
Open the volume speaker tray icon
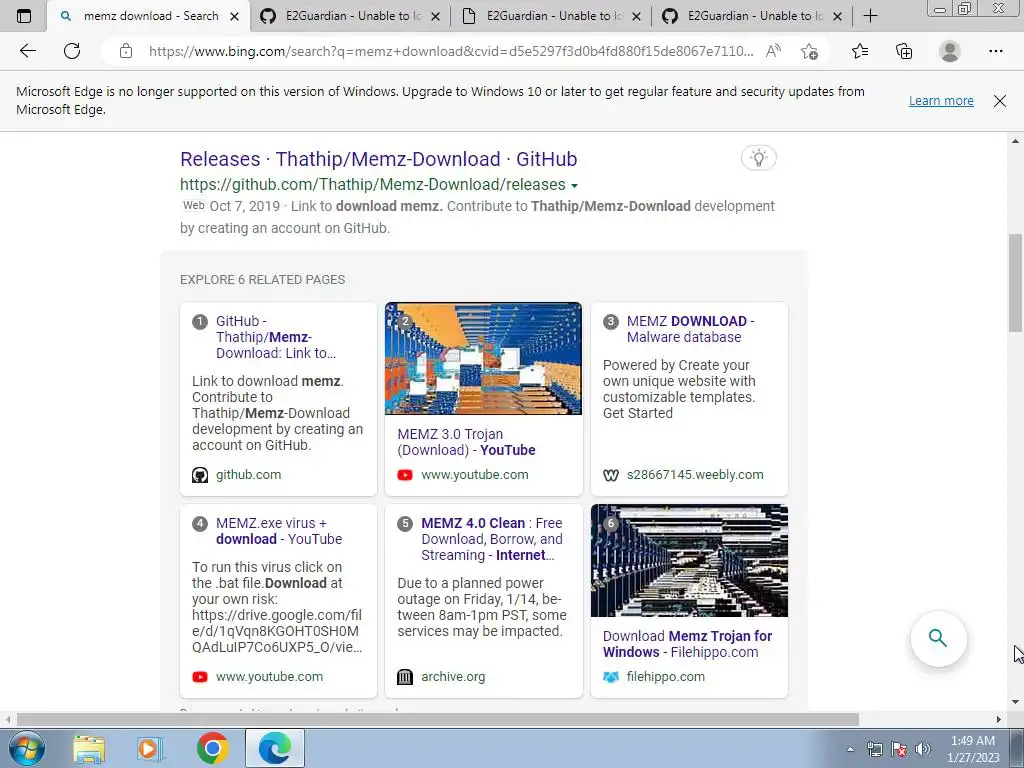tap(923, 749)
